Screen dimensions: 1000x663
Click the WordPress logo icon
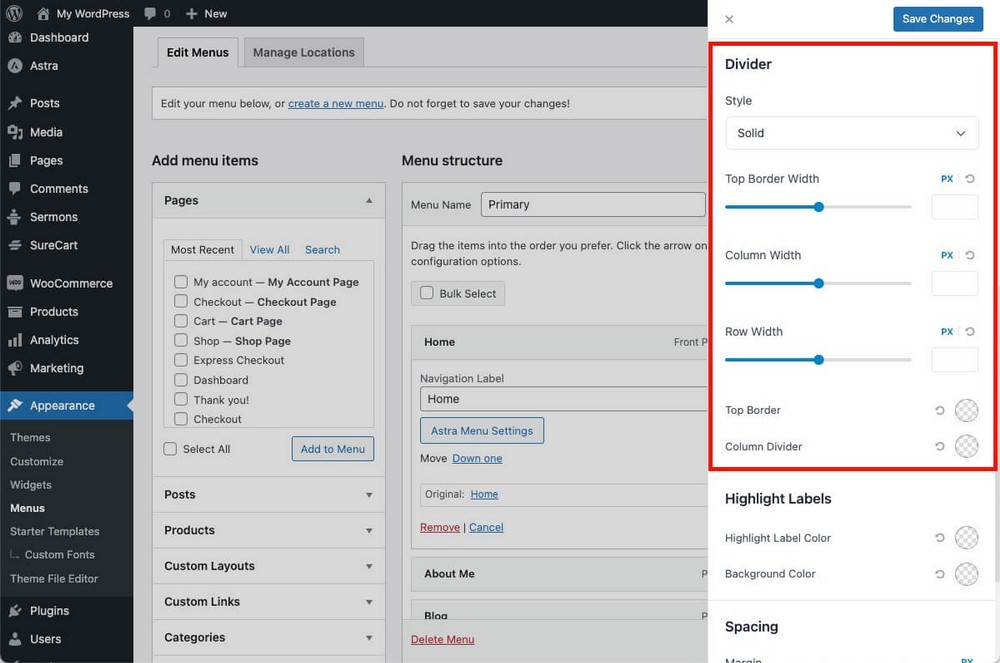pyautogui.click(x=14, y=13)
